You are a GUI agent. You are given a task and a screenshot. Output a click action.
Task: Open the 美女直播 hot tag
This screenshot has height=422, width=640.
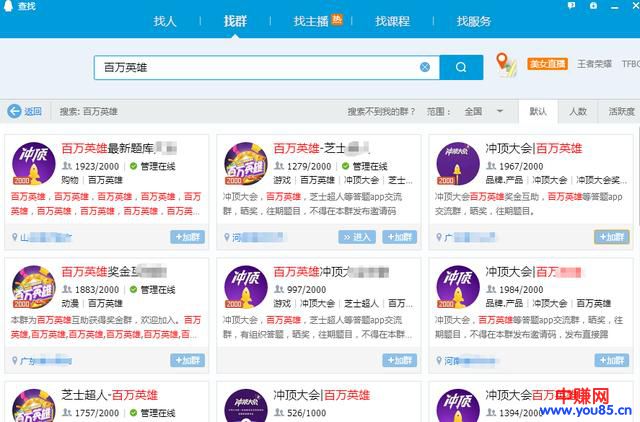tap(548, 64)
